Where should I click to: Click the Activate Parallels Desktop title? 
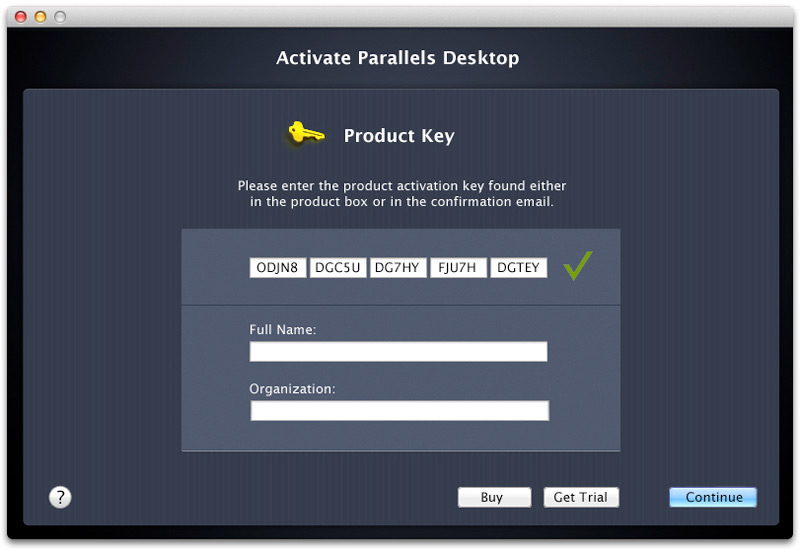(x=398, y=58)
